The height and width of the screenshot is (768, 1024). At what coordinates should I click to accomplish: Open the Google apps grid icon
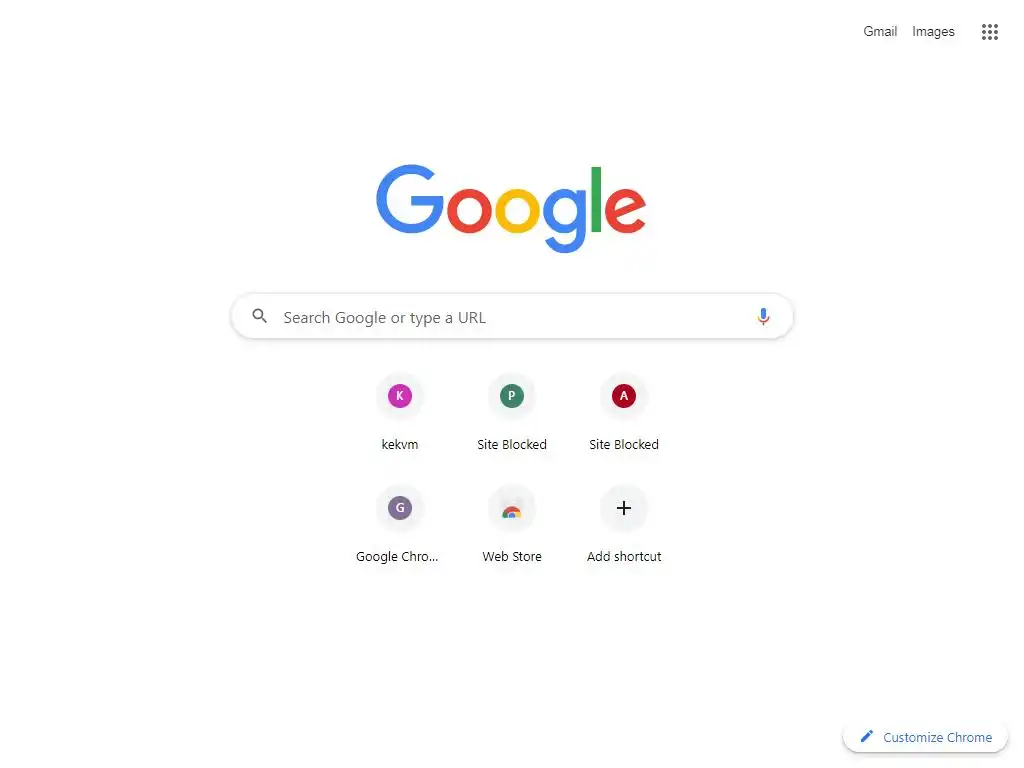(x=989, y=31)
